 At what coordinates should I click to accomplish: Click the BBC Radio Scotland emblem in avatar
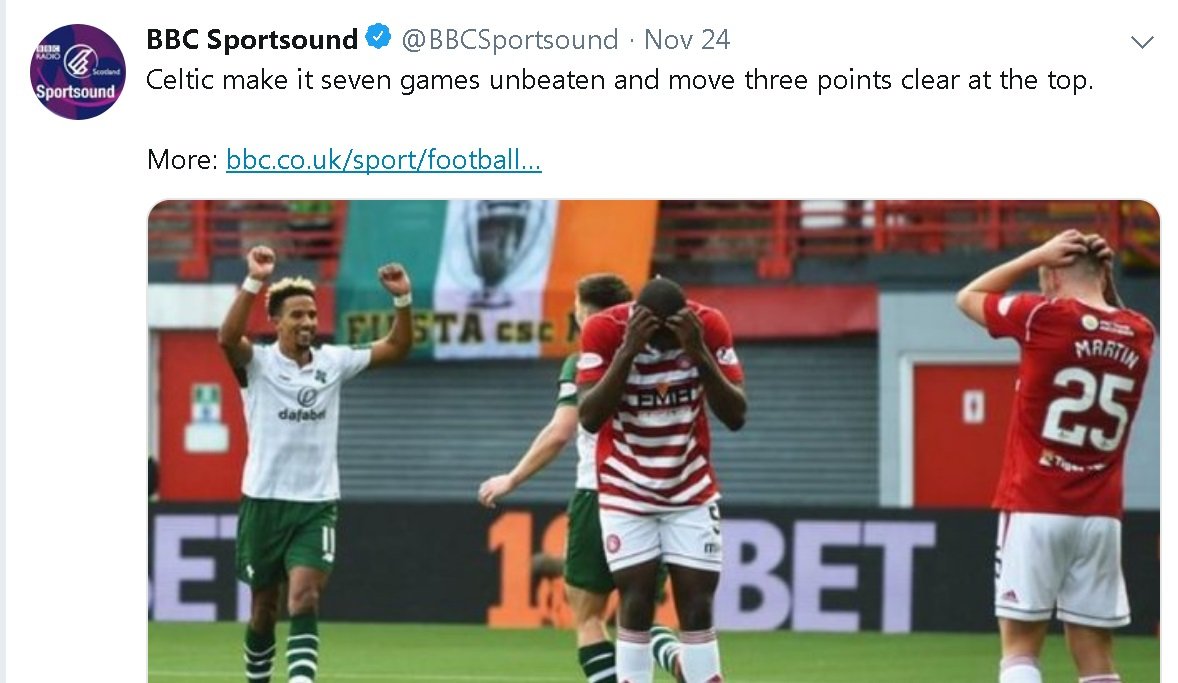pyautogui.click(x=80, y=61)
